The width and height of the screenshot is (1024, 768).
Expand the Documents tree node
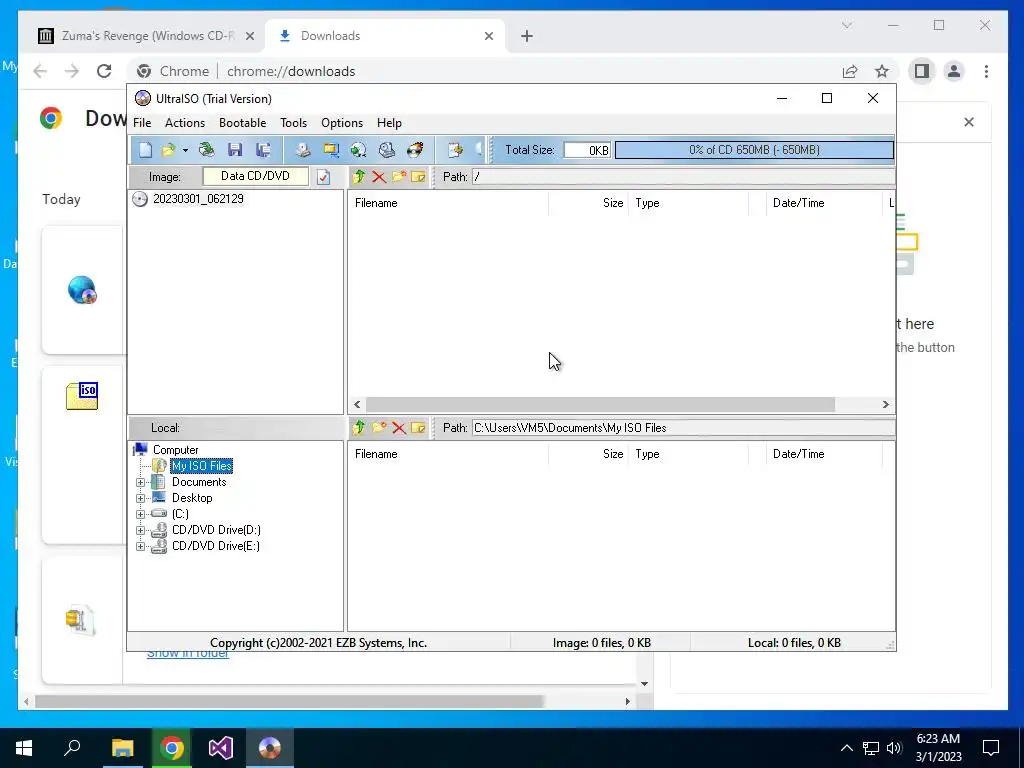click(140, 483)
